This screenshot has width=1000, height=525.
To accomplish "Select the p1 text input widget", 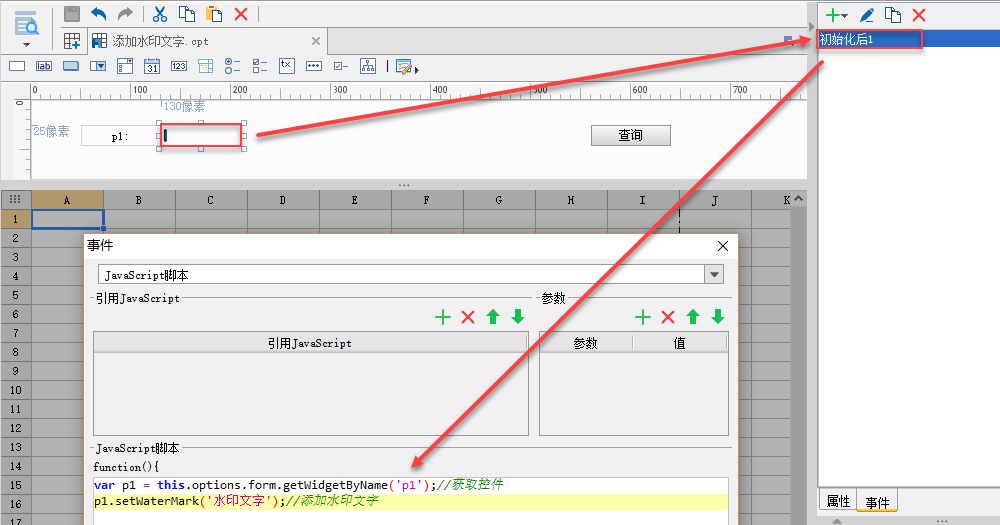I will pyautogui.click(x=201, y=135).
